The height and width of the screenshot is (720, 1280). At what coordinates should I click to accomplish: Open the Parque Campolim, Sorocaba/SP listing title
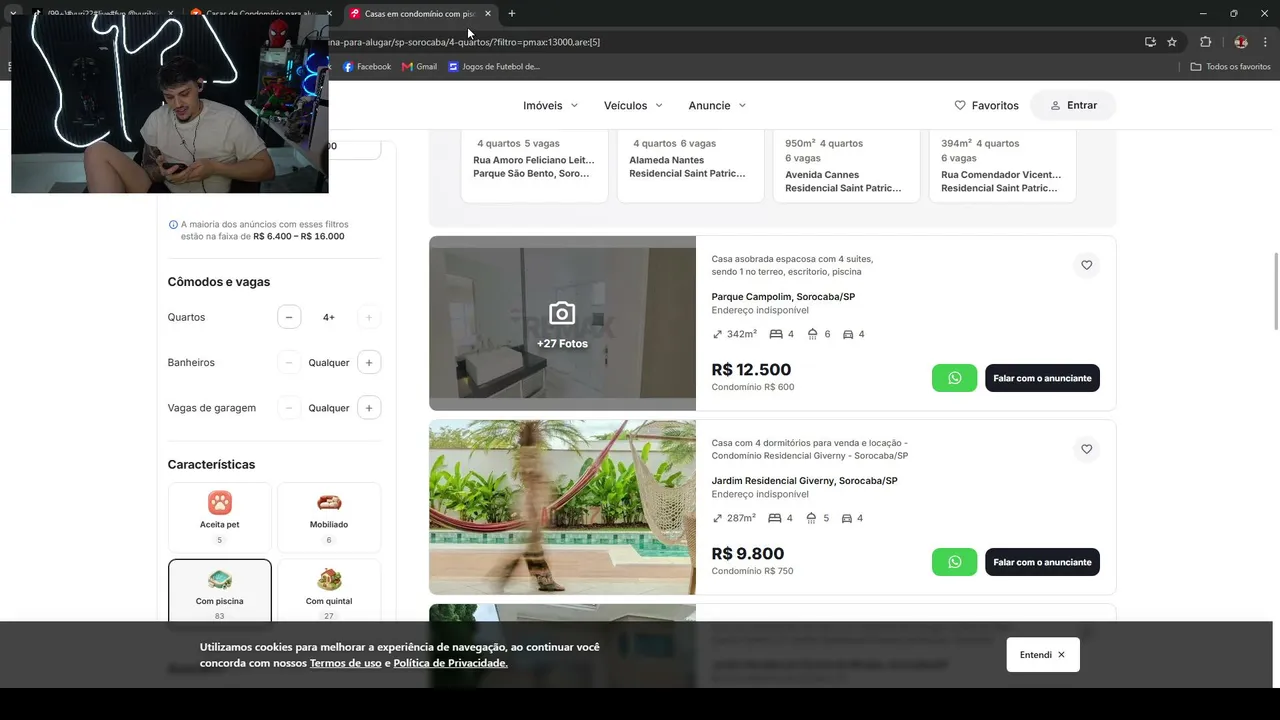(783, 297)
